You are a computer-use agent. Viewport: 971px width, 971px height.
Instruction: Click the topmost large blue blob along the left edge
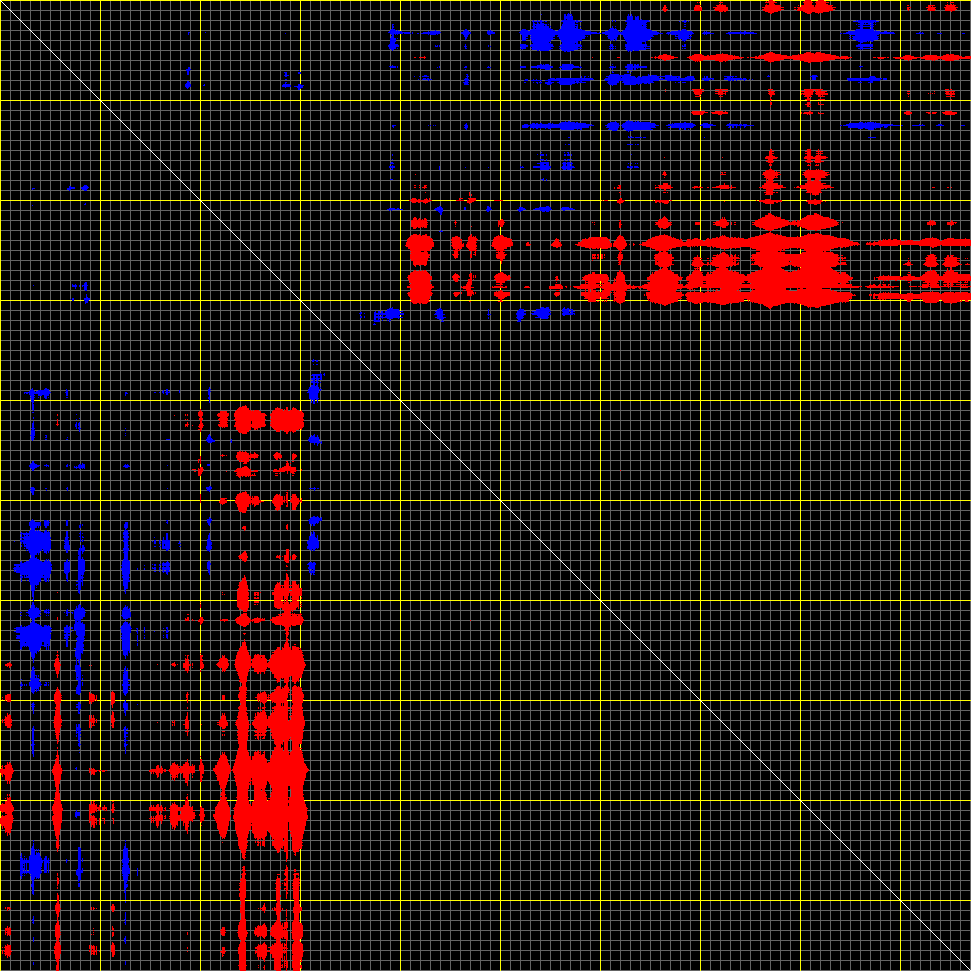(x=37, y=541)
